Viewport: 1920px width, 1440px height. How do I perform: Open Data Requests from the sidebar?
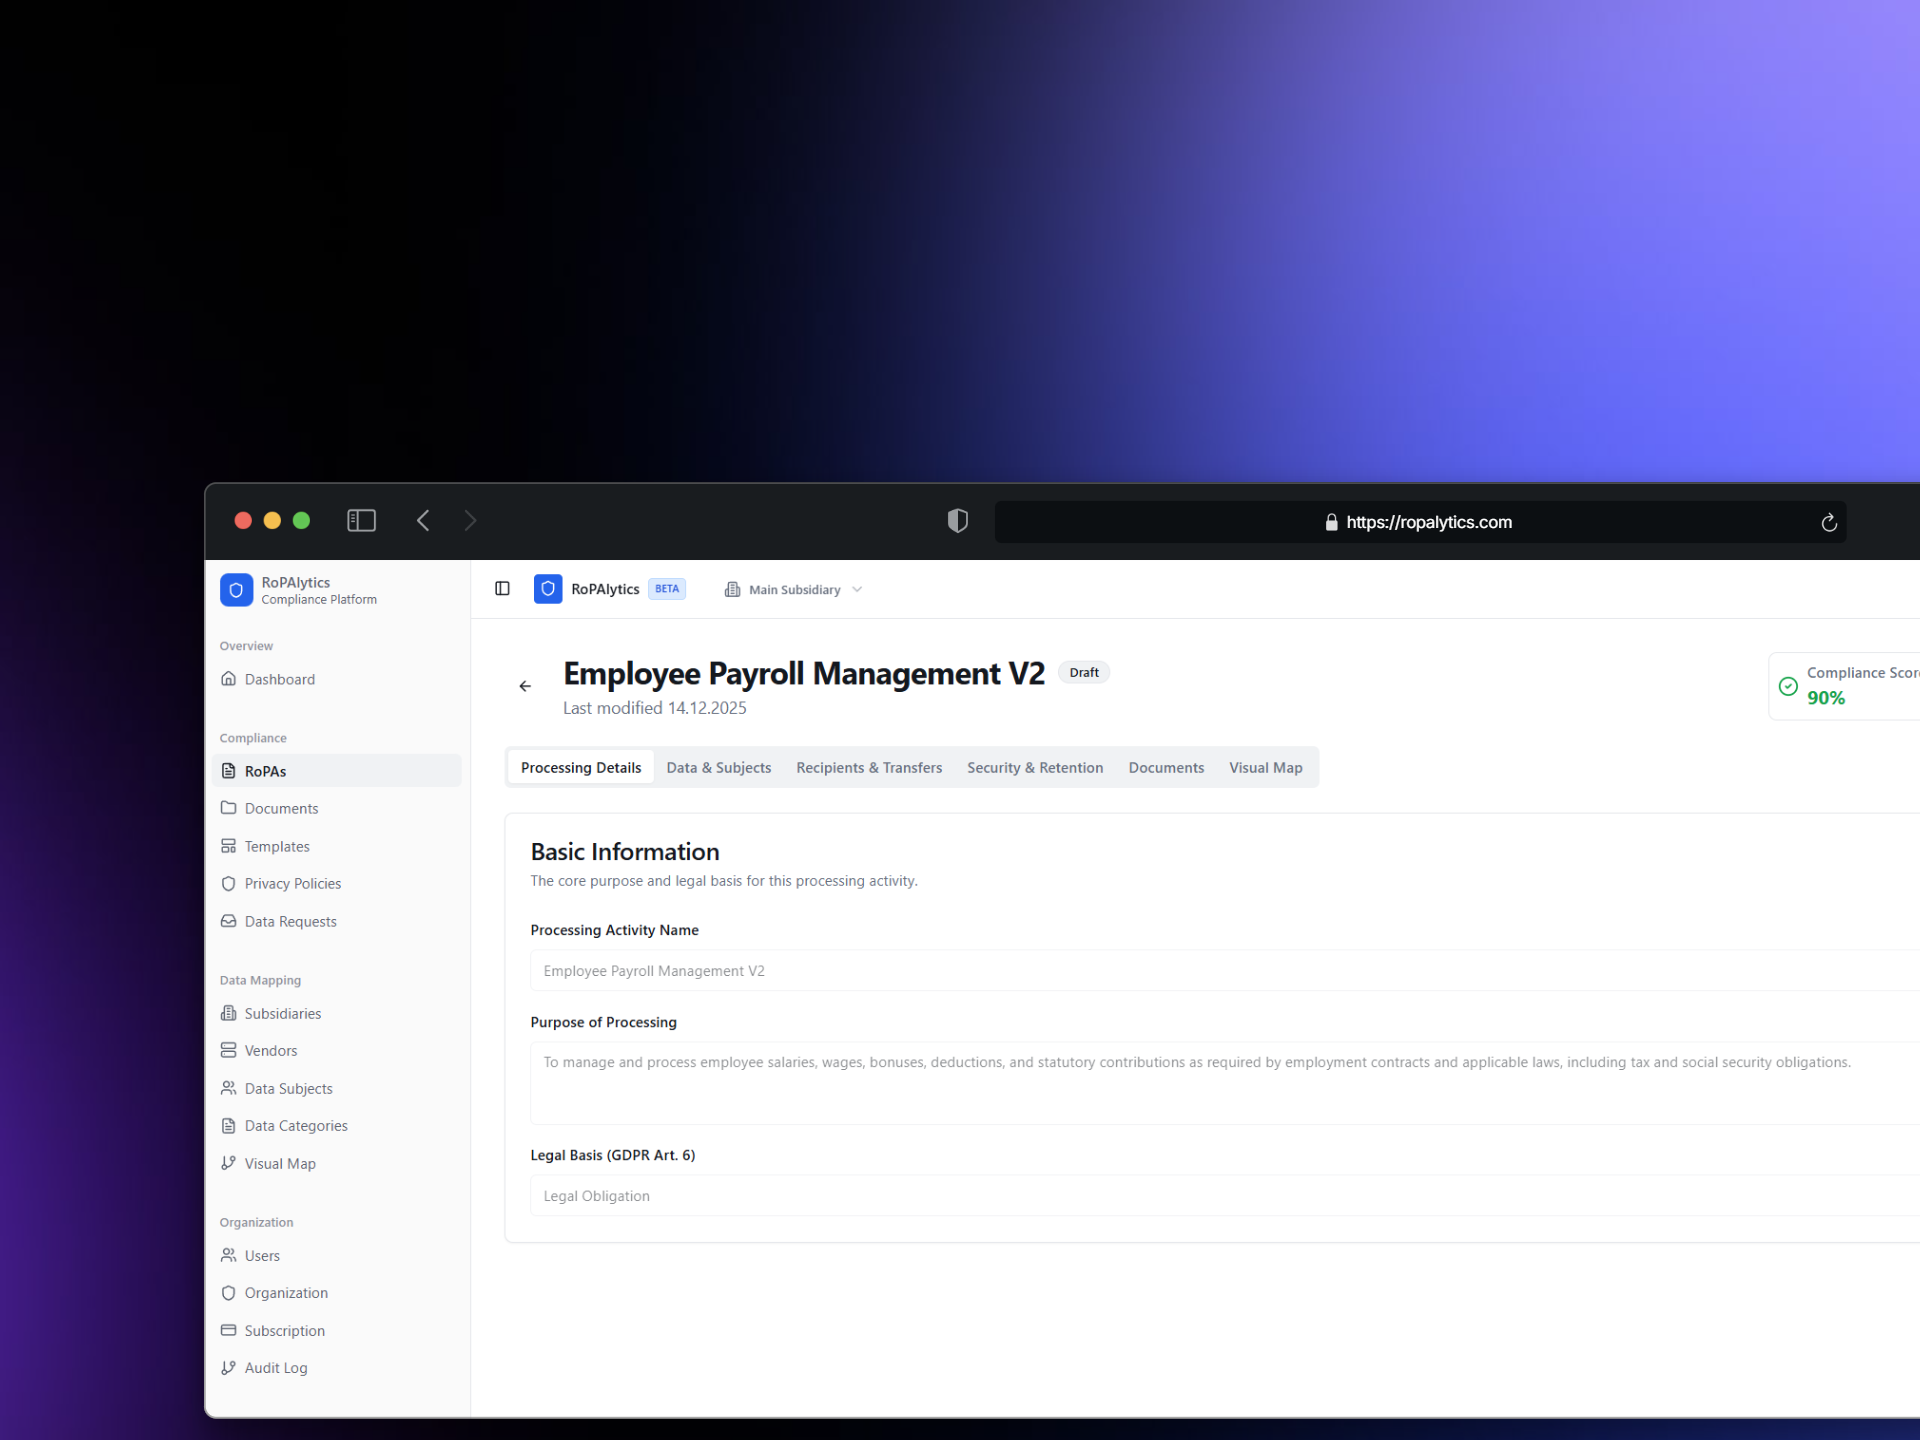[290, 921]
